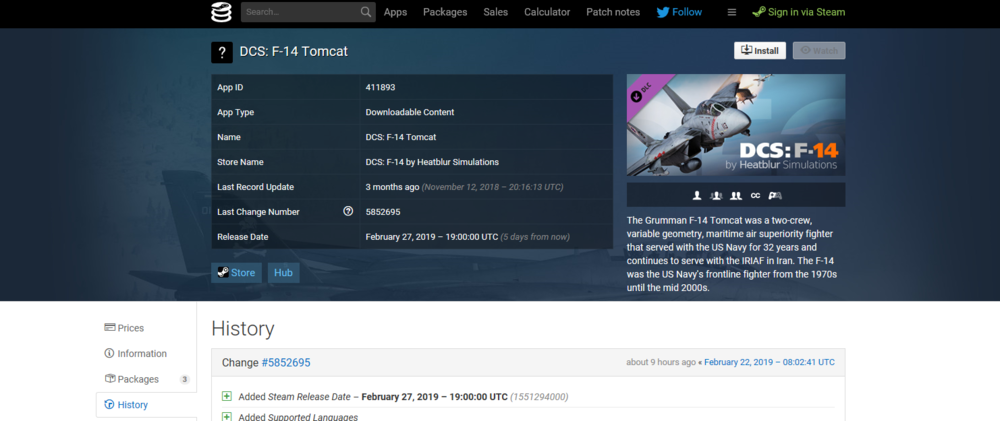Open the Apps menu item
This screenshot has height=421, width=1000.
(x=395, y=12)
